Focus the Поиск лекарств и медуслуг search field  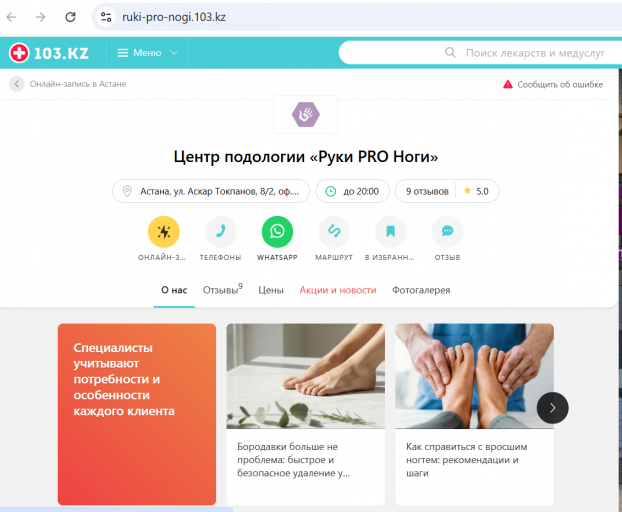pyautogui.click(x=480, y=53)
